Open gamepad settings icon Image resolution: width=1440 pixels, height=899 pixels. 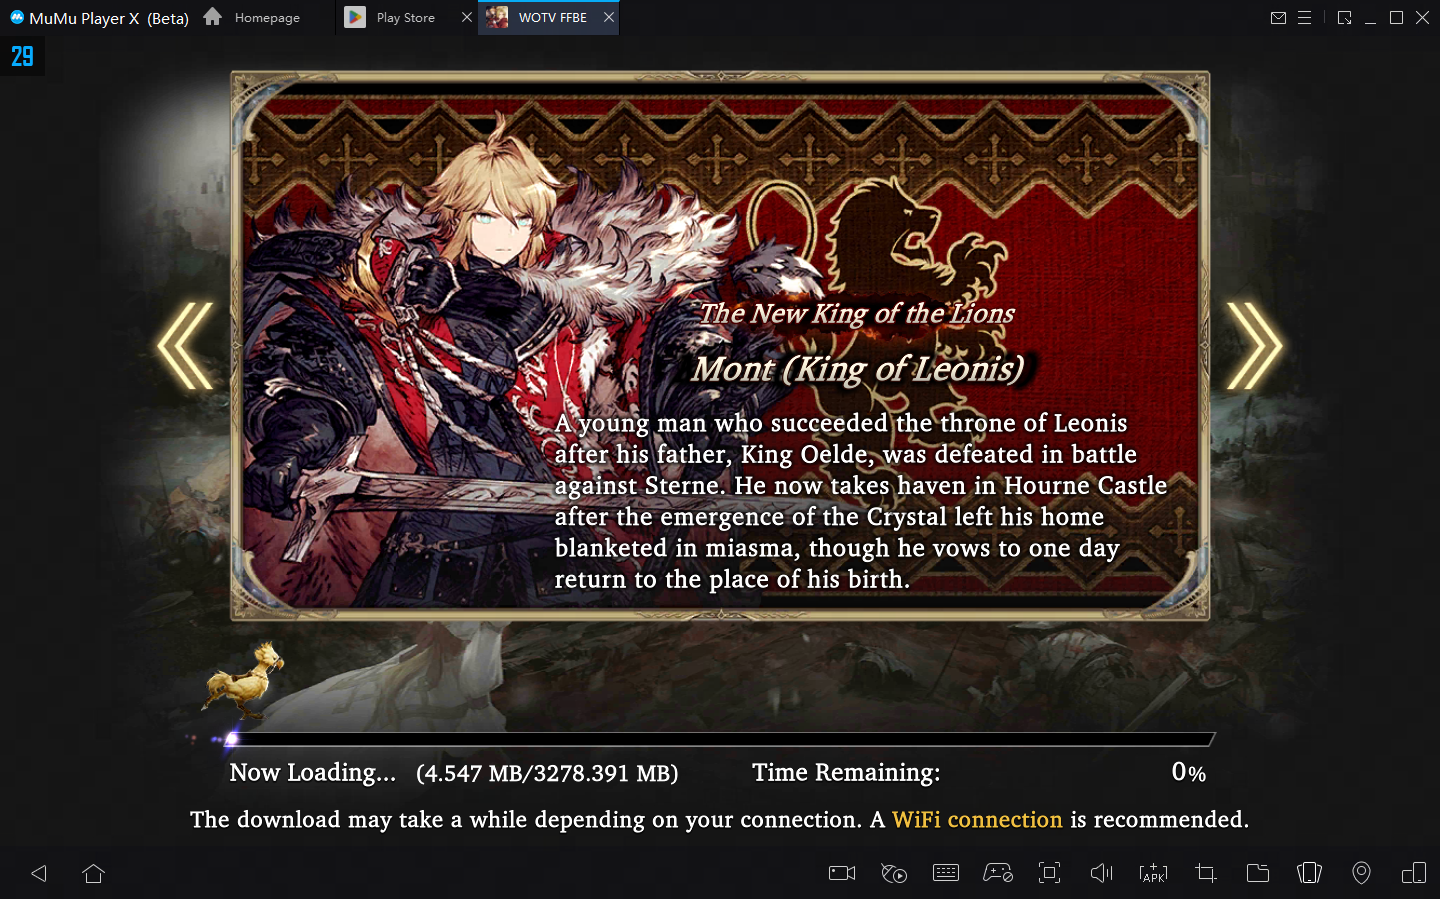pyautogui.click(x=998, y=873)
